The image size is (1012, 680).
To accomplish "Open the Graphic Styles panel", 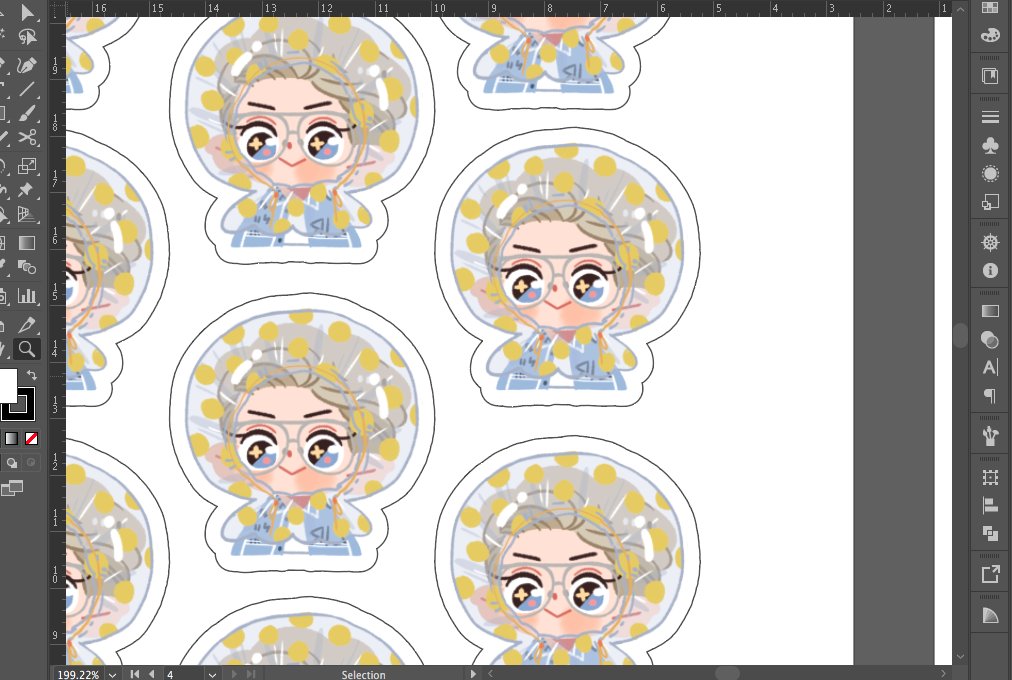I will (x=990, y=203).
